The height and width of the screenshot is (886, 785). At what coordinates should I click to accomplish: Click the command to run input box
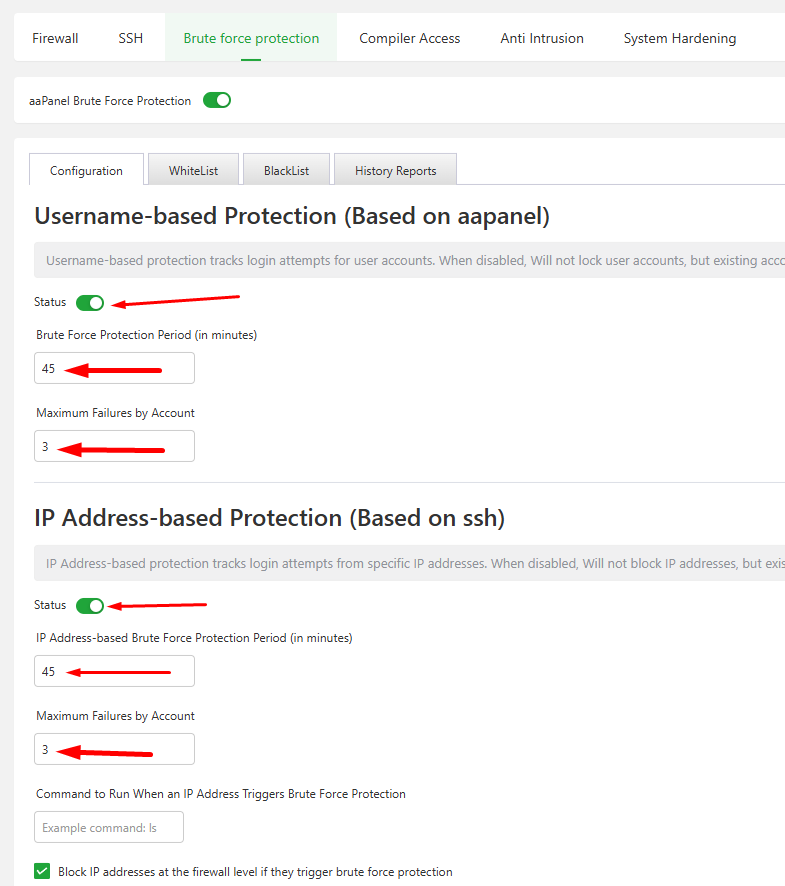(109, 827)
